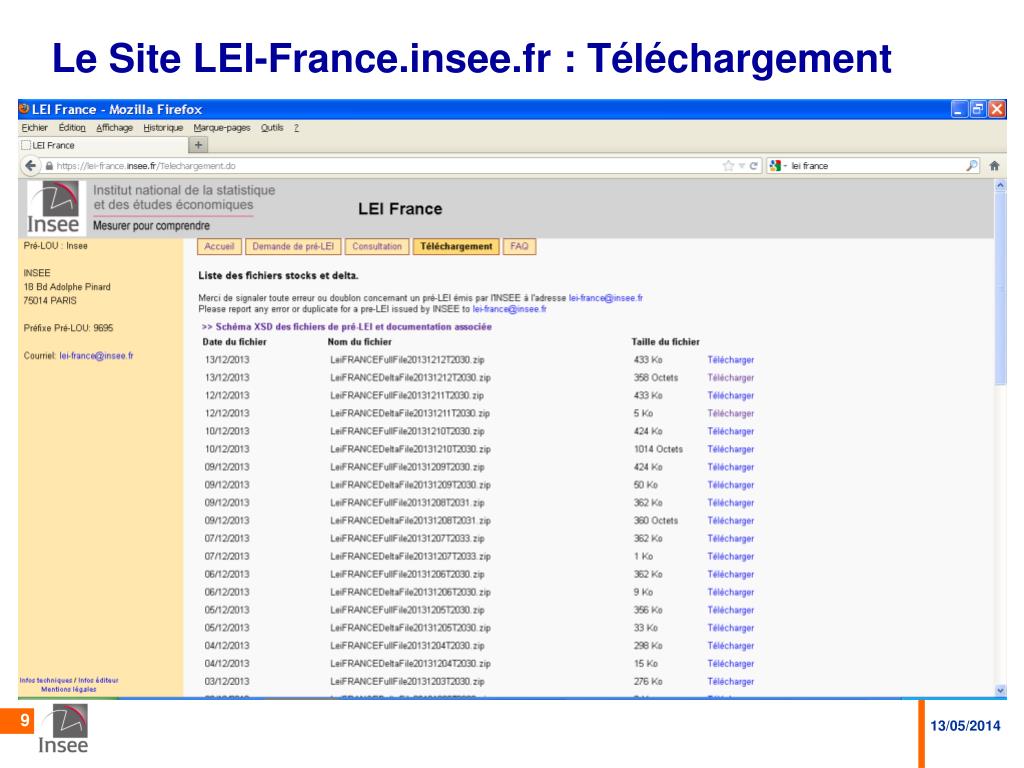The height and width of the screenshot is (768, 1024).
Task: Download LeiFRANCEDeltaFile20131210T2030.zip via Télécharger
Action: [730, 449]
